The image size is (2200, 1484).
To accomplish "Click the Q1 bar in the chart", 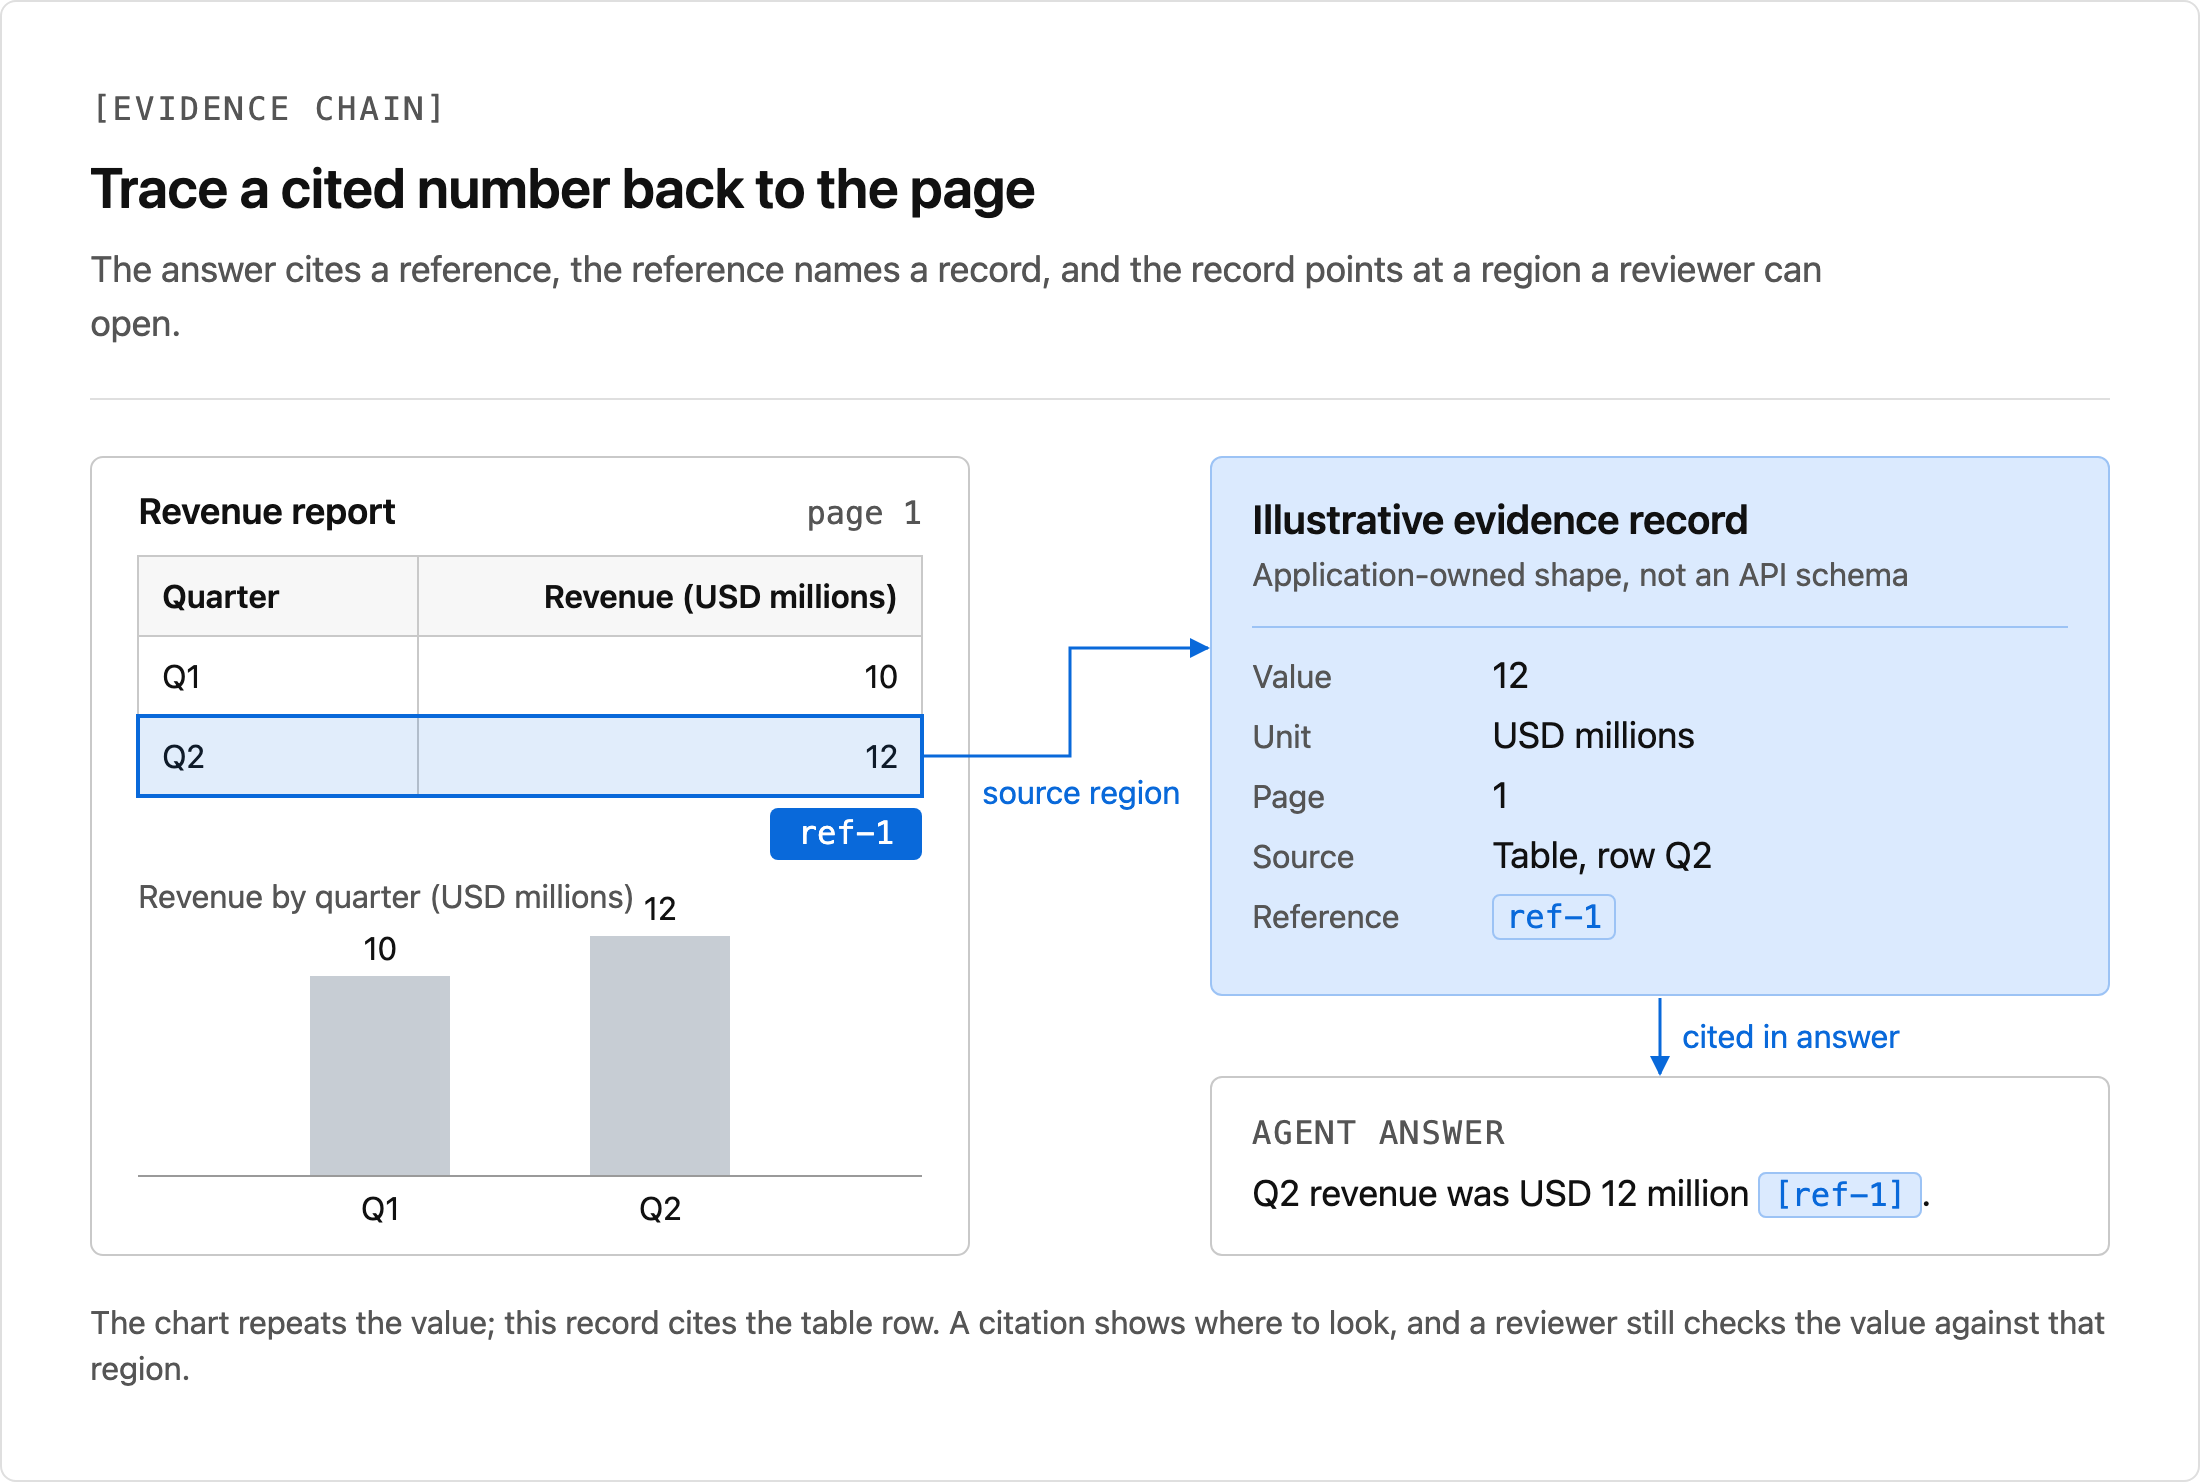I will 380,1076.
